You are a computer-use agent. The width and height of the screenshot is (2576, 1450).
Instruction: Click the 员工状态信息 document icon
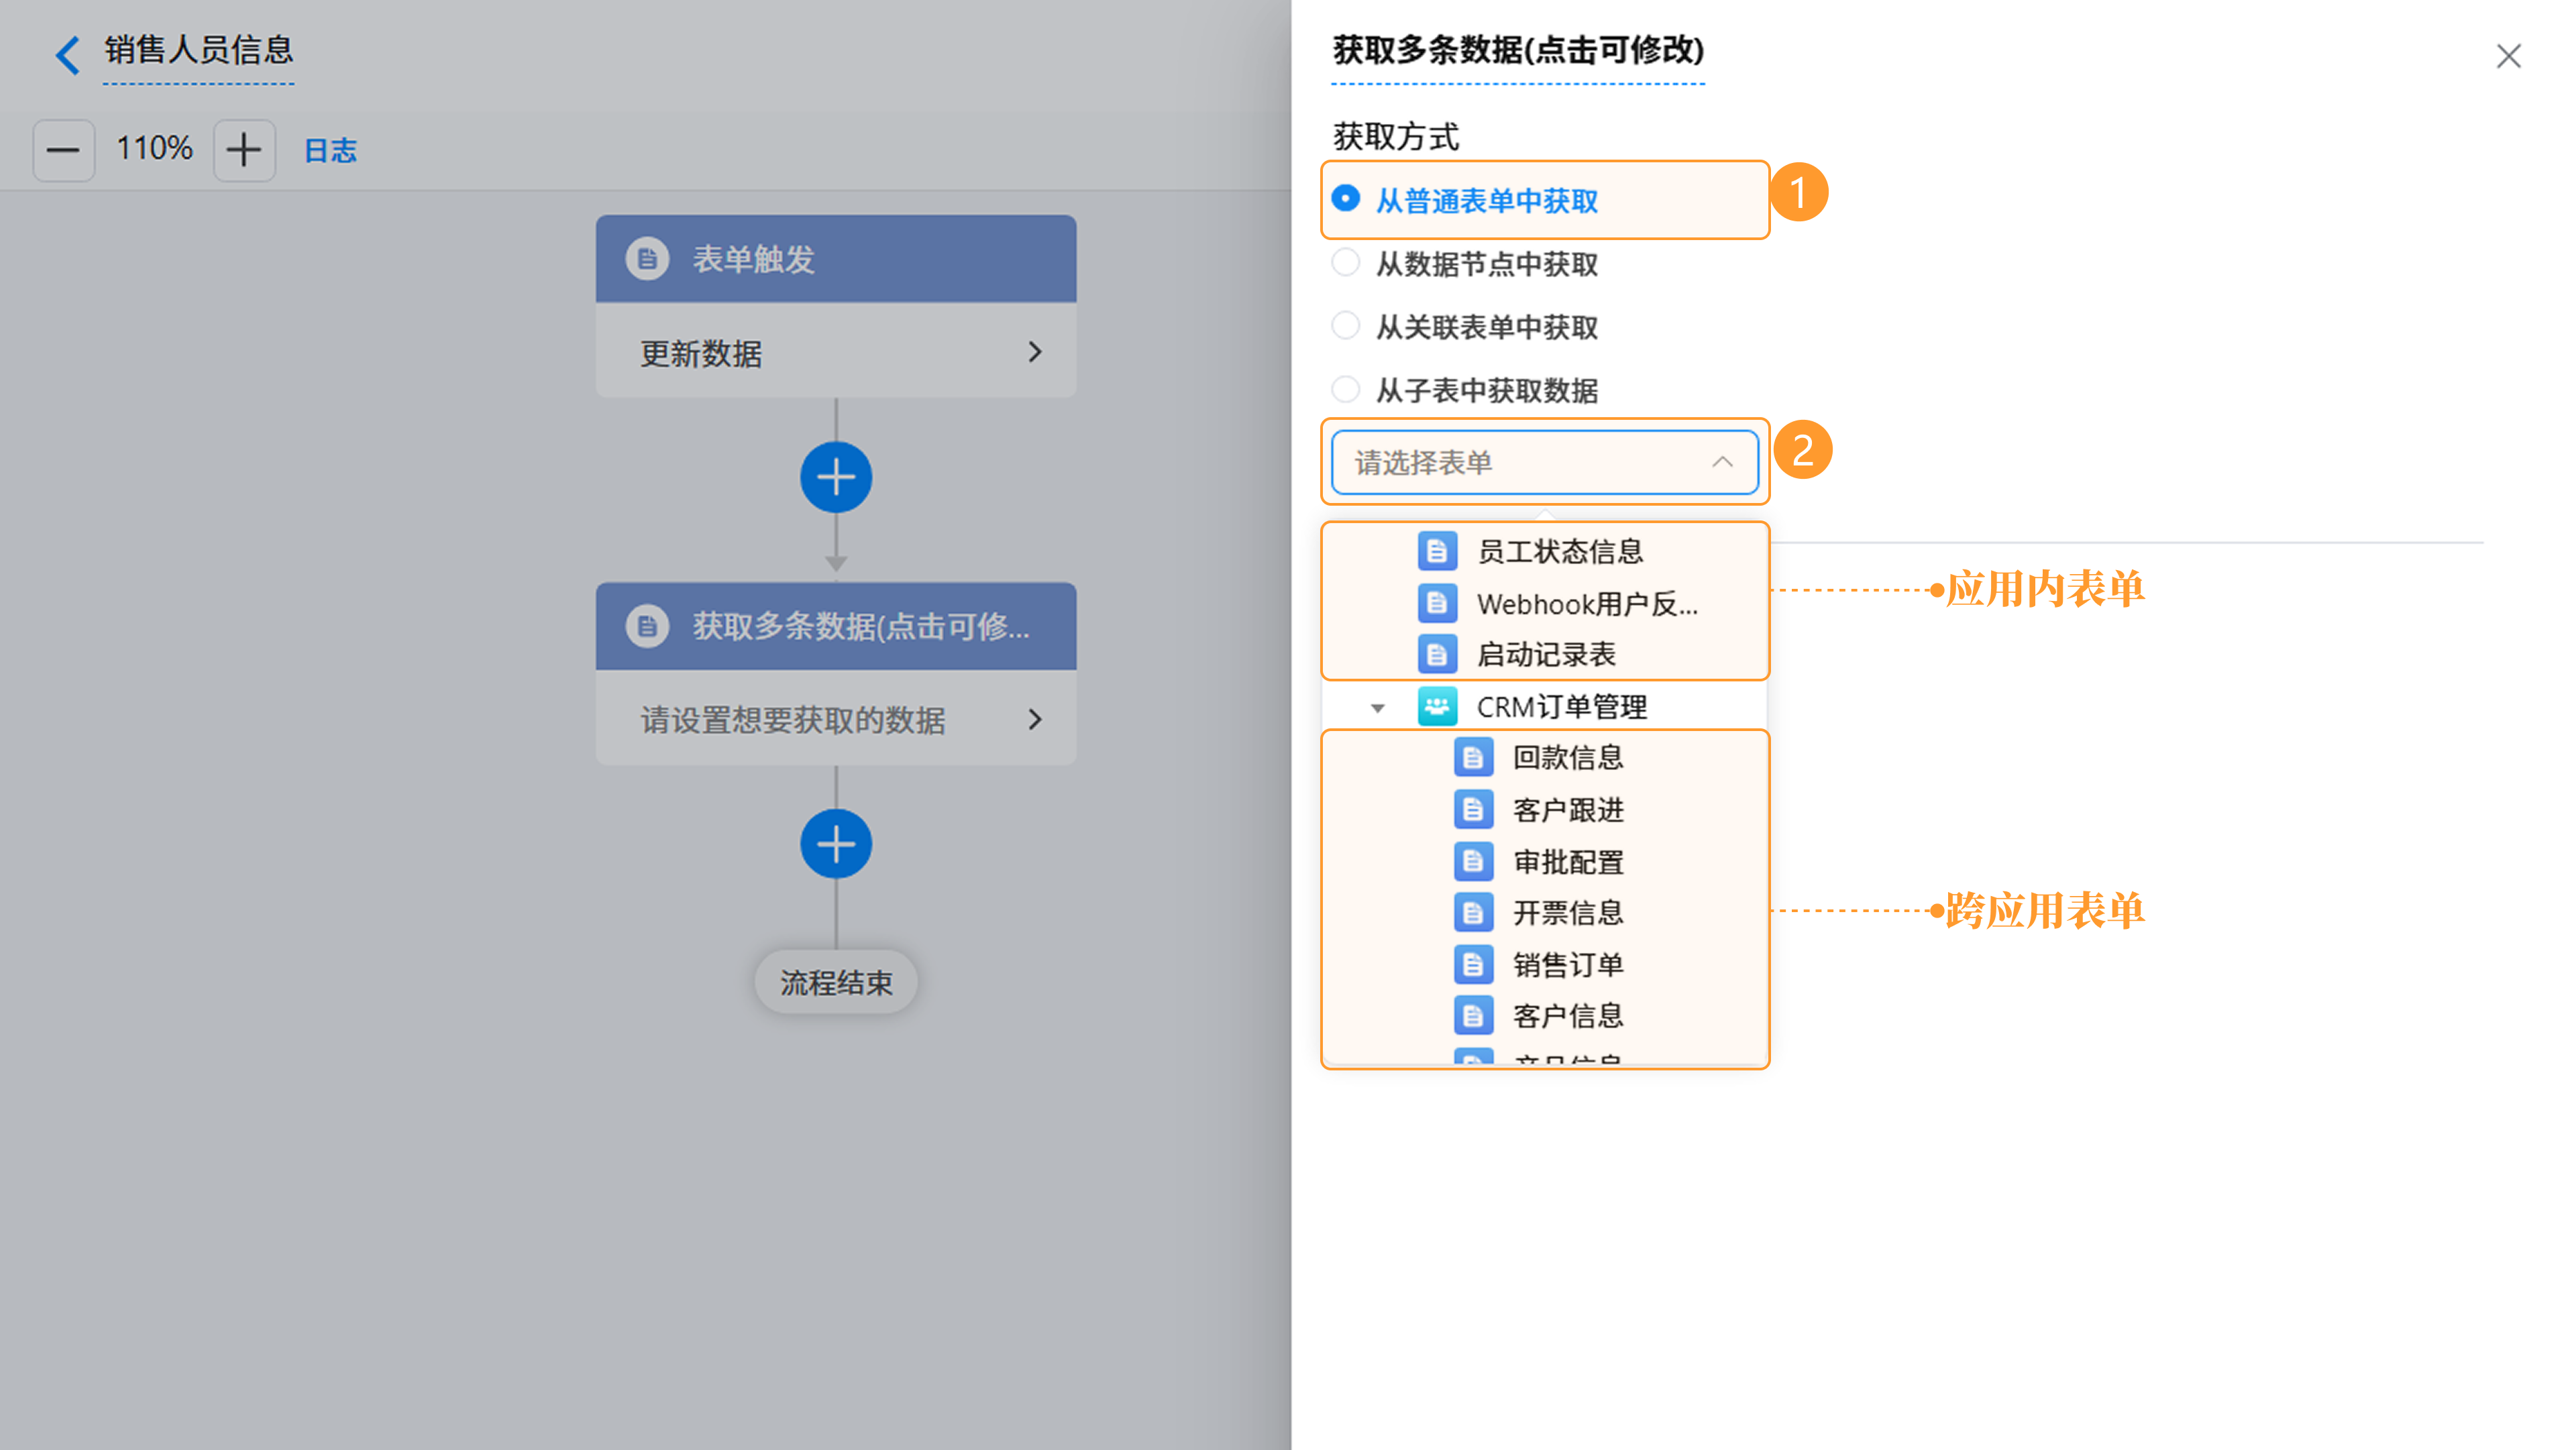pyautogui.click(x=1437, y=551)
